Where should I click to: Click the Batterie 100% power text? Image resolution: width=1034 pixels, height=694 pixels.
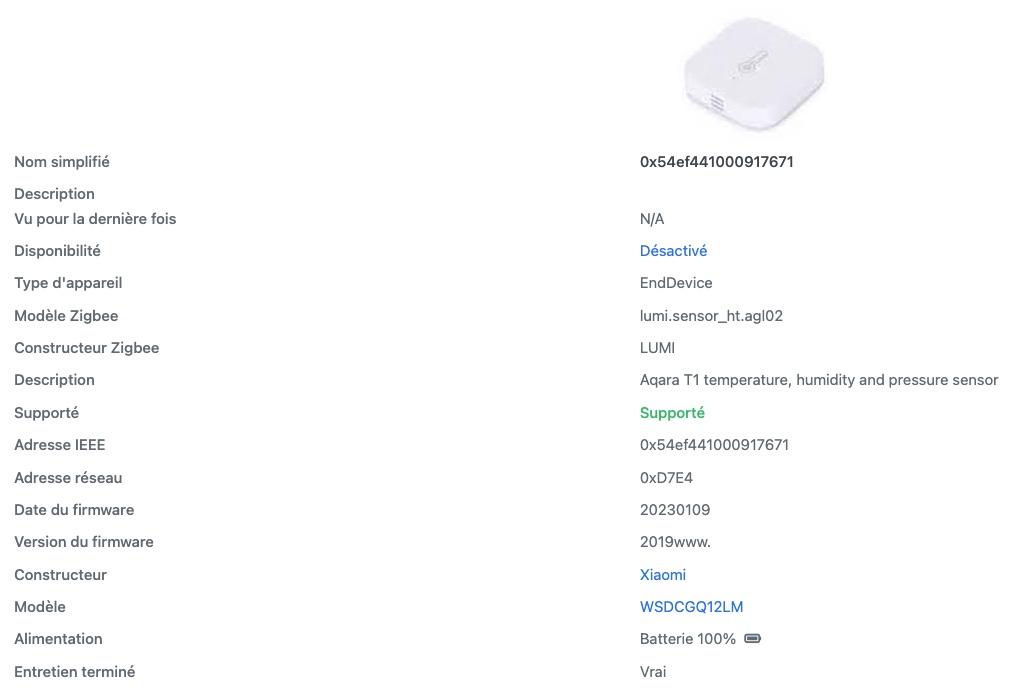click(688, 639)
